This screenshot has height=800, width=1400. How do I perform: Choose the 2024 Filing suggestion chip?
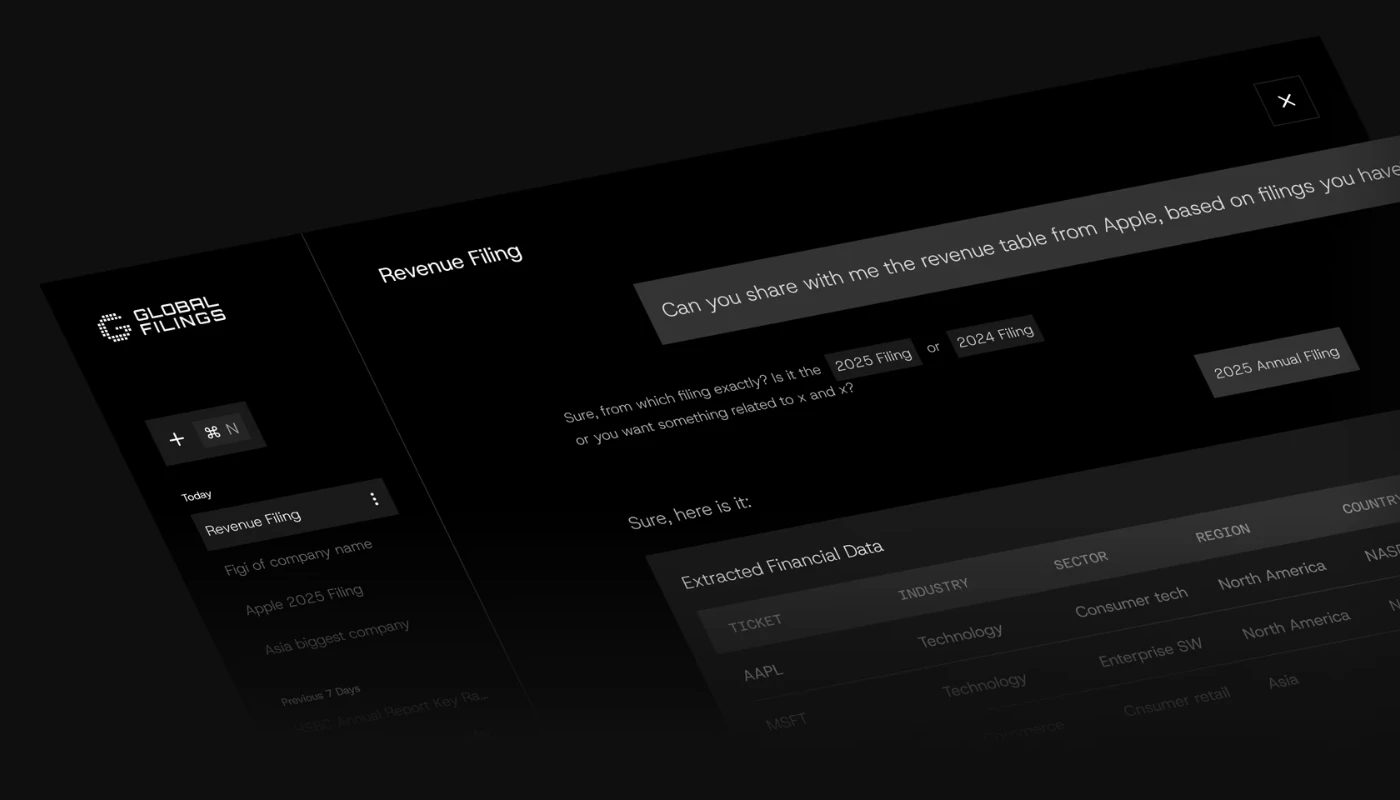[x=995, y=336]
